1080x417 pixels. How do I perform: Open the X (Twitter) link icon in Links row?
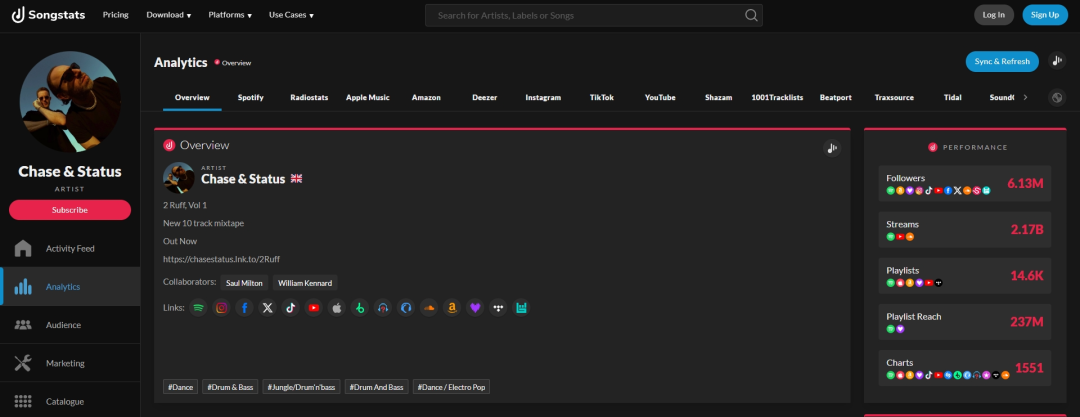pos(267,308)
